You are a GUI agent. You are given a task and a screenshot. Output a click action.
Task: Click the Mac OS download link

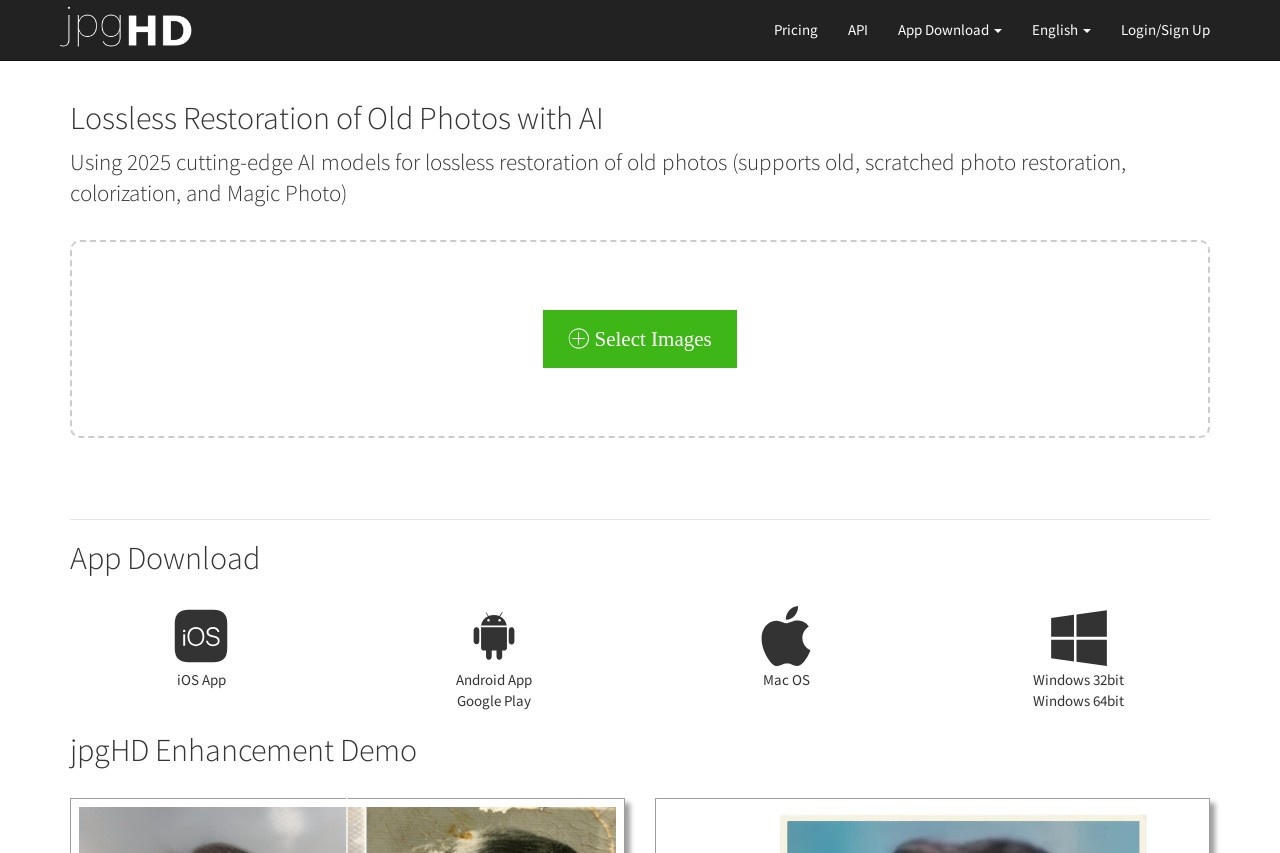pyautogui.click(x=786, y=680)
